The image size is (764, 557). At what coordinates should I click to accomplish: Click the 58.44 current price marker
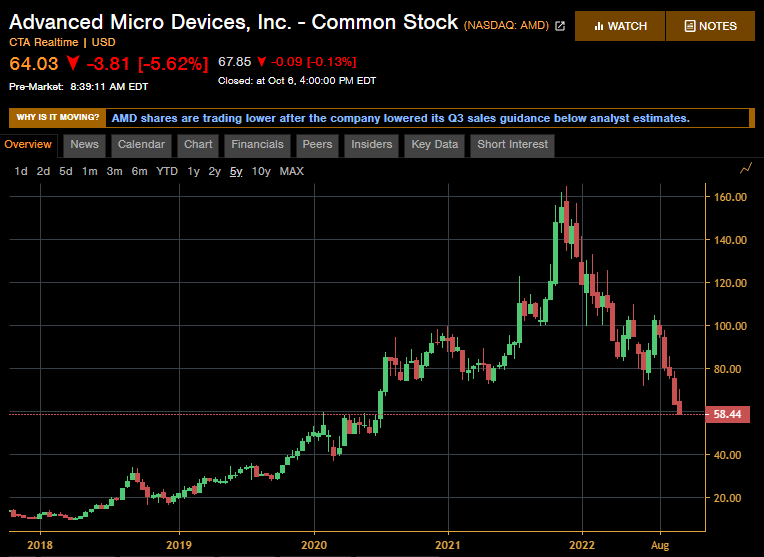[727, 414]
